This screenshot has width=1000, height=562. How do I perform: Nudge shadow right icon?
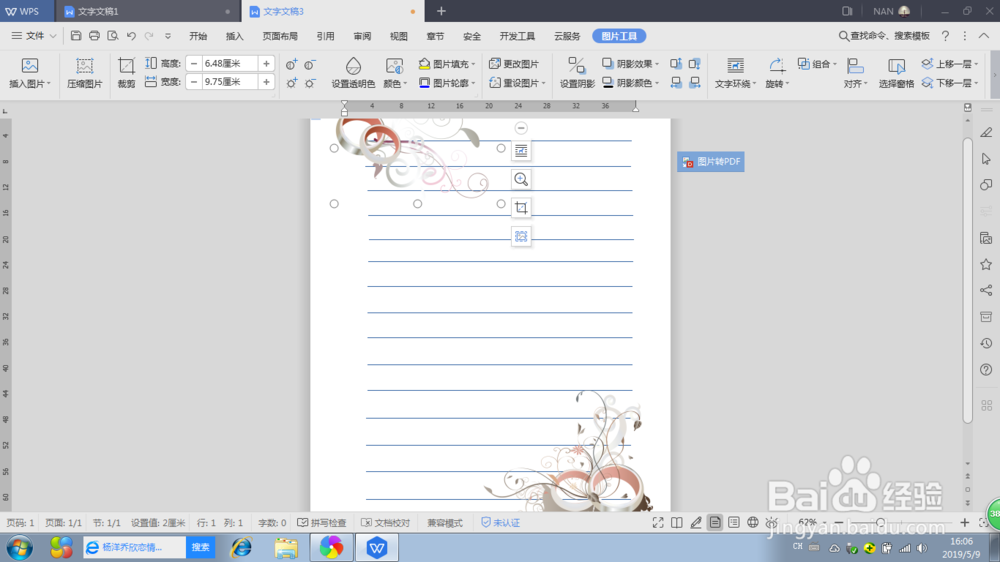coord(695,82)
